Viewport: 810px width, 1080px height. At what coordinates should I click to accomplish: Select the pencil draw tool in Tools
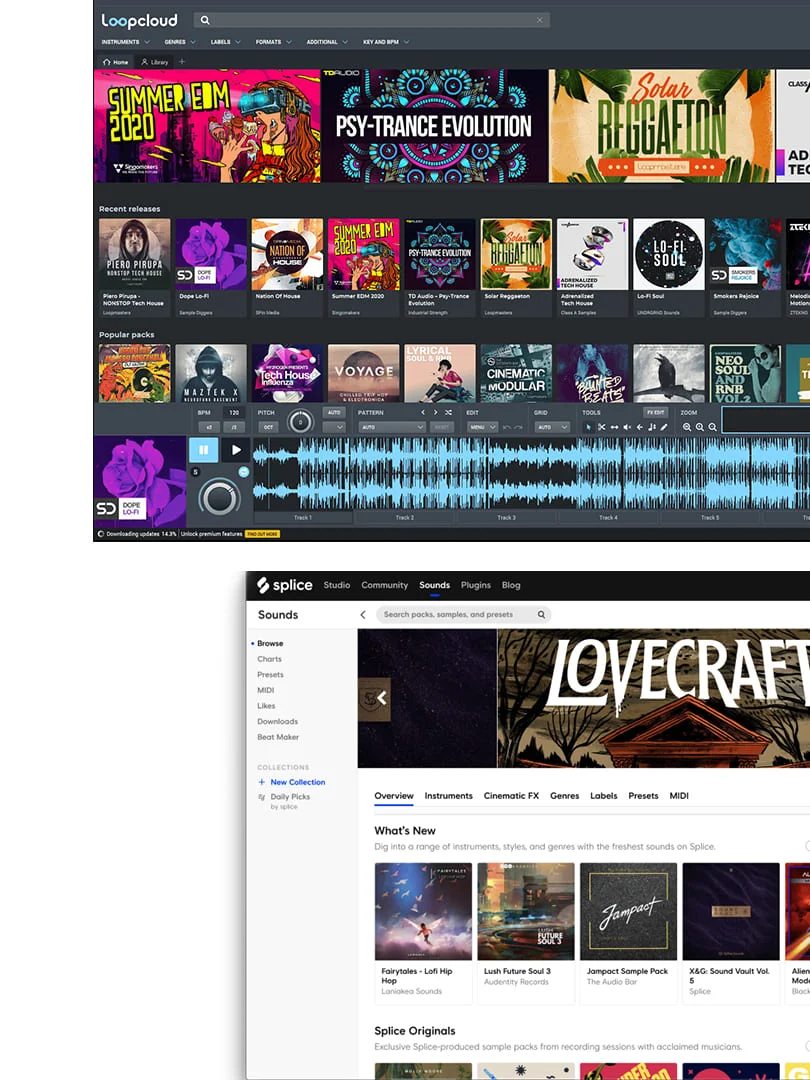664,427
